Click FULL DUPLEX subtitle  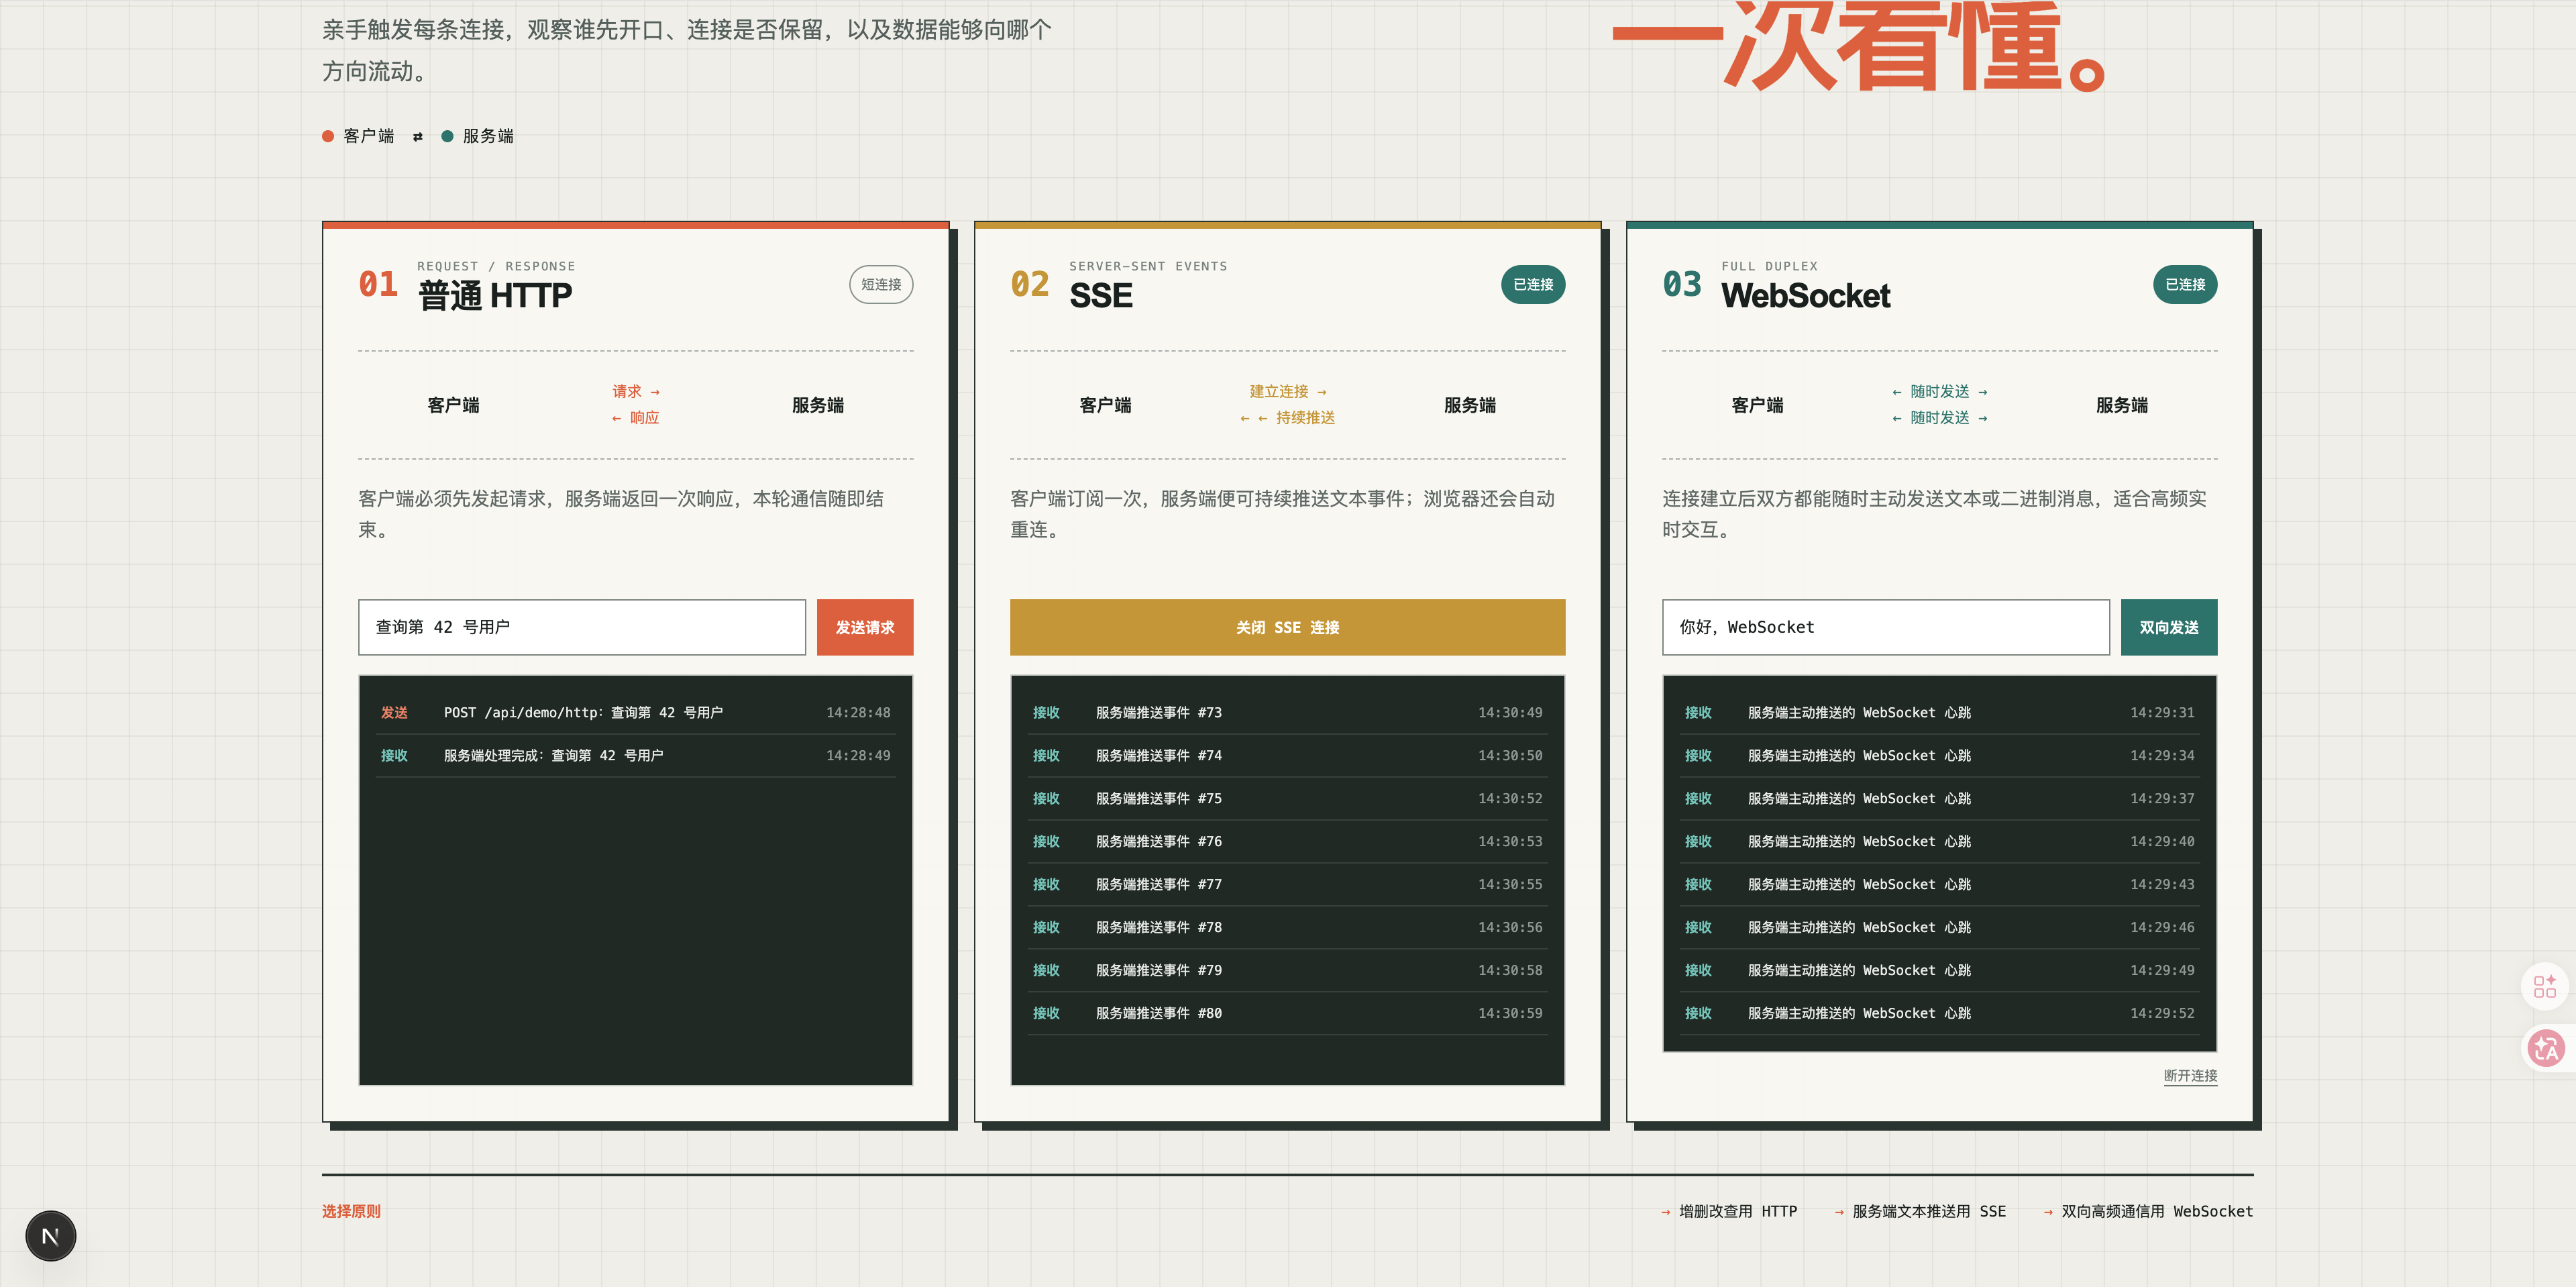coord(1770,266)
